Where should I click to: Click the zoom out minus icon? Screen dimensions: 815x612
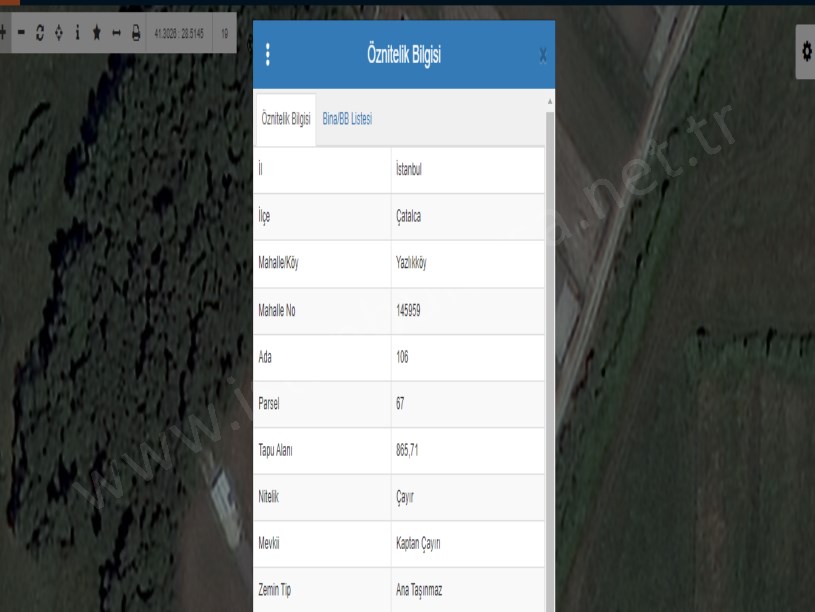point(21,33)
